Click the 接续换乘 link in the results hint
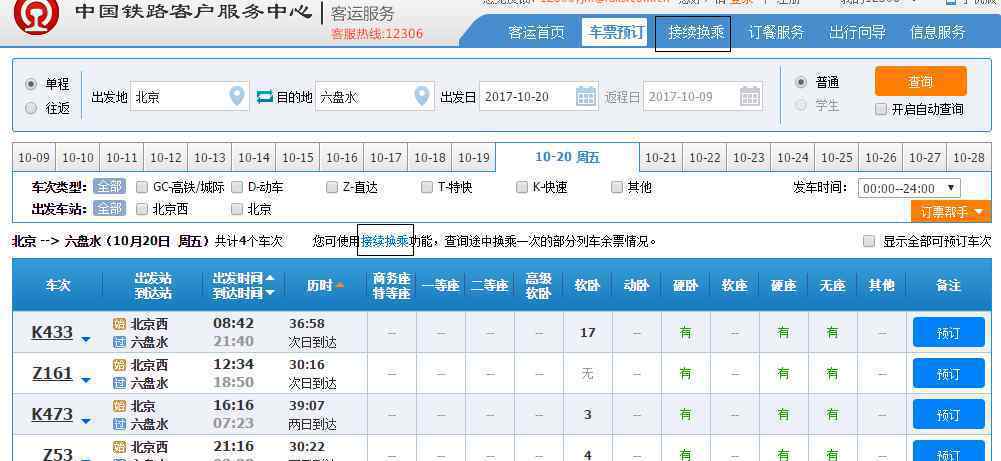This screenshot has height=461, width=1001. click(385, 241)
